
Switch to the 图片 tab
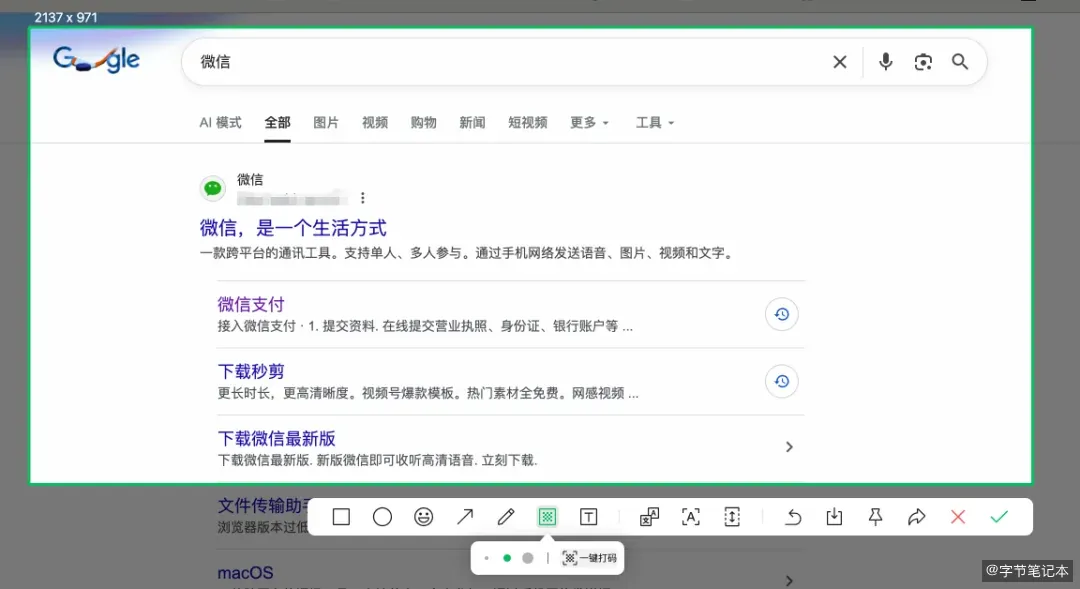pyautogui.click(x=326, y=123)
